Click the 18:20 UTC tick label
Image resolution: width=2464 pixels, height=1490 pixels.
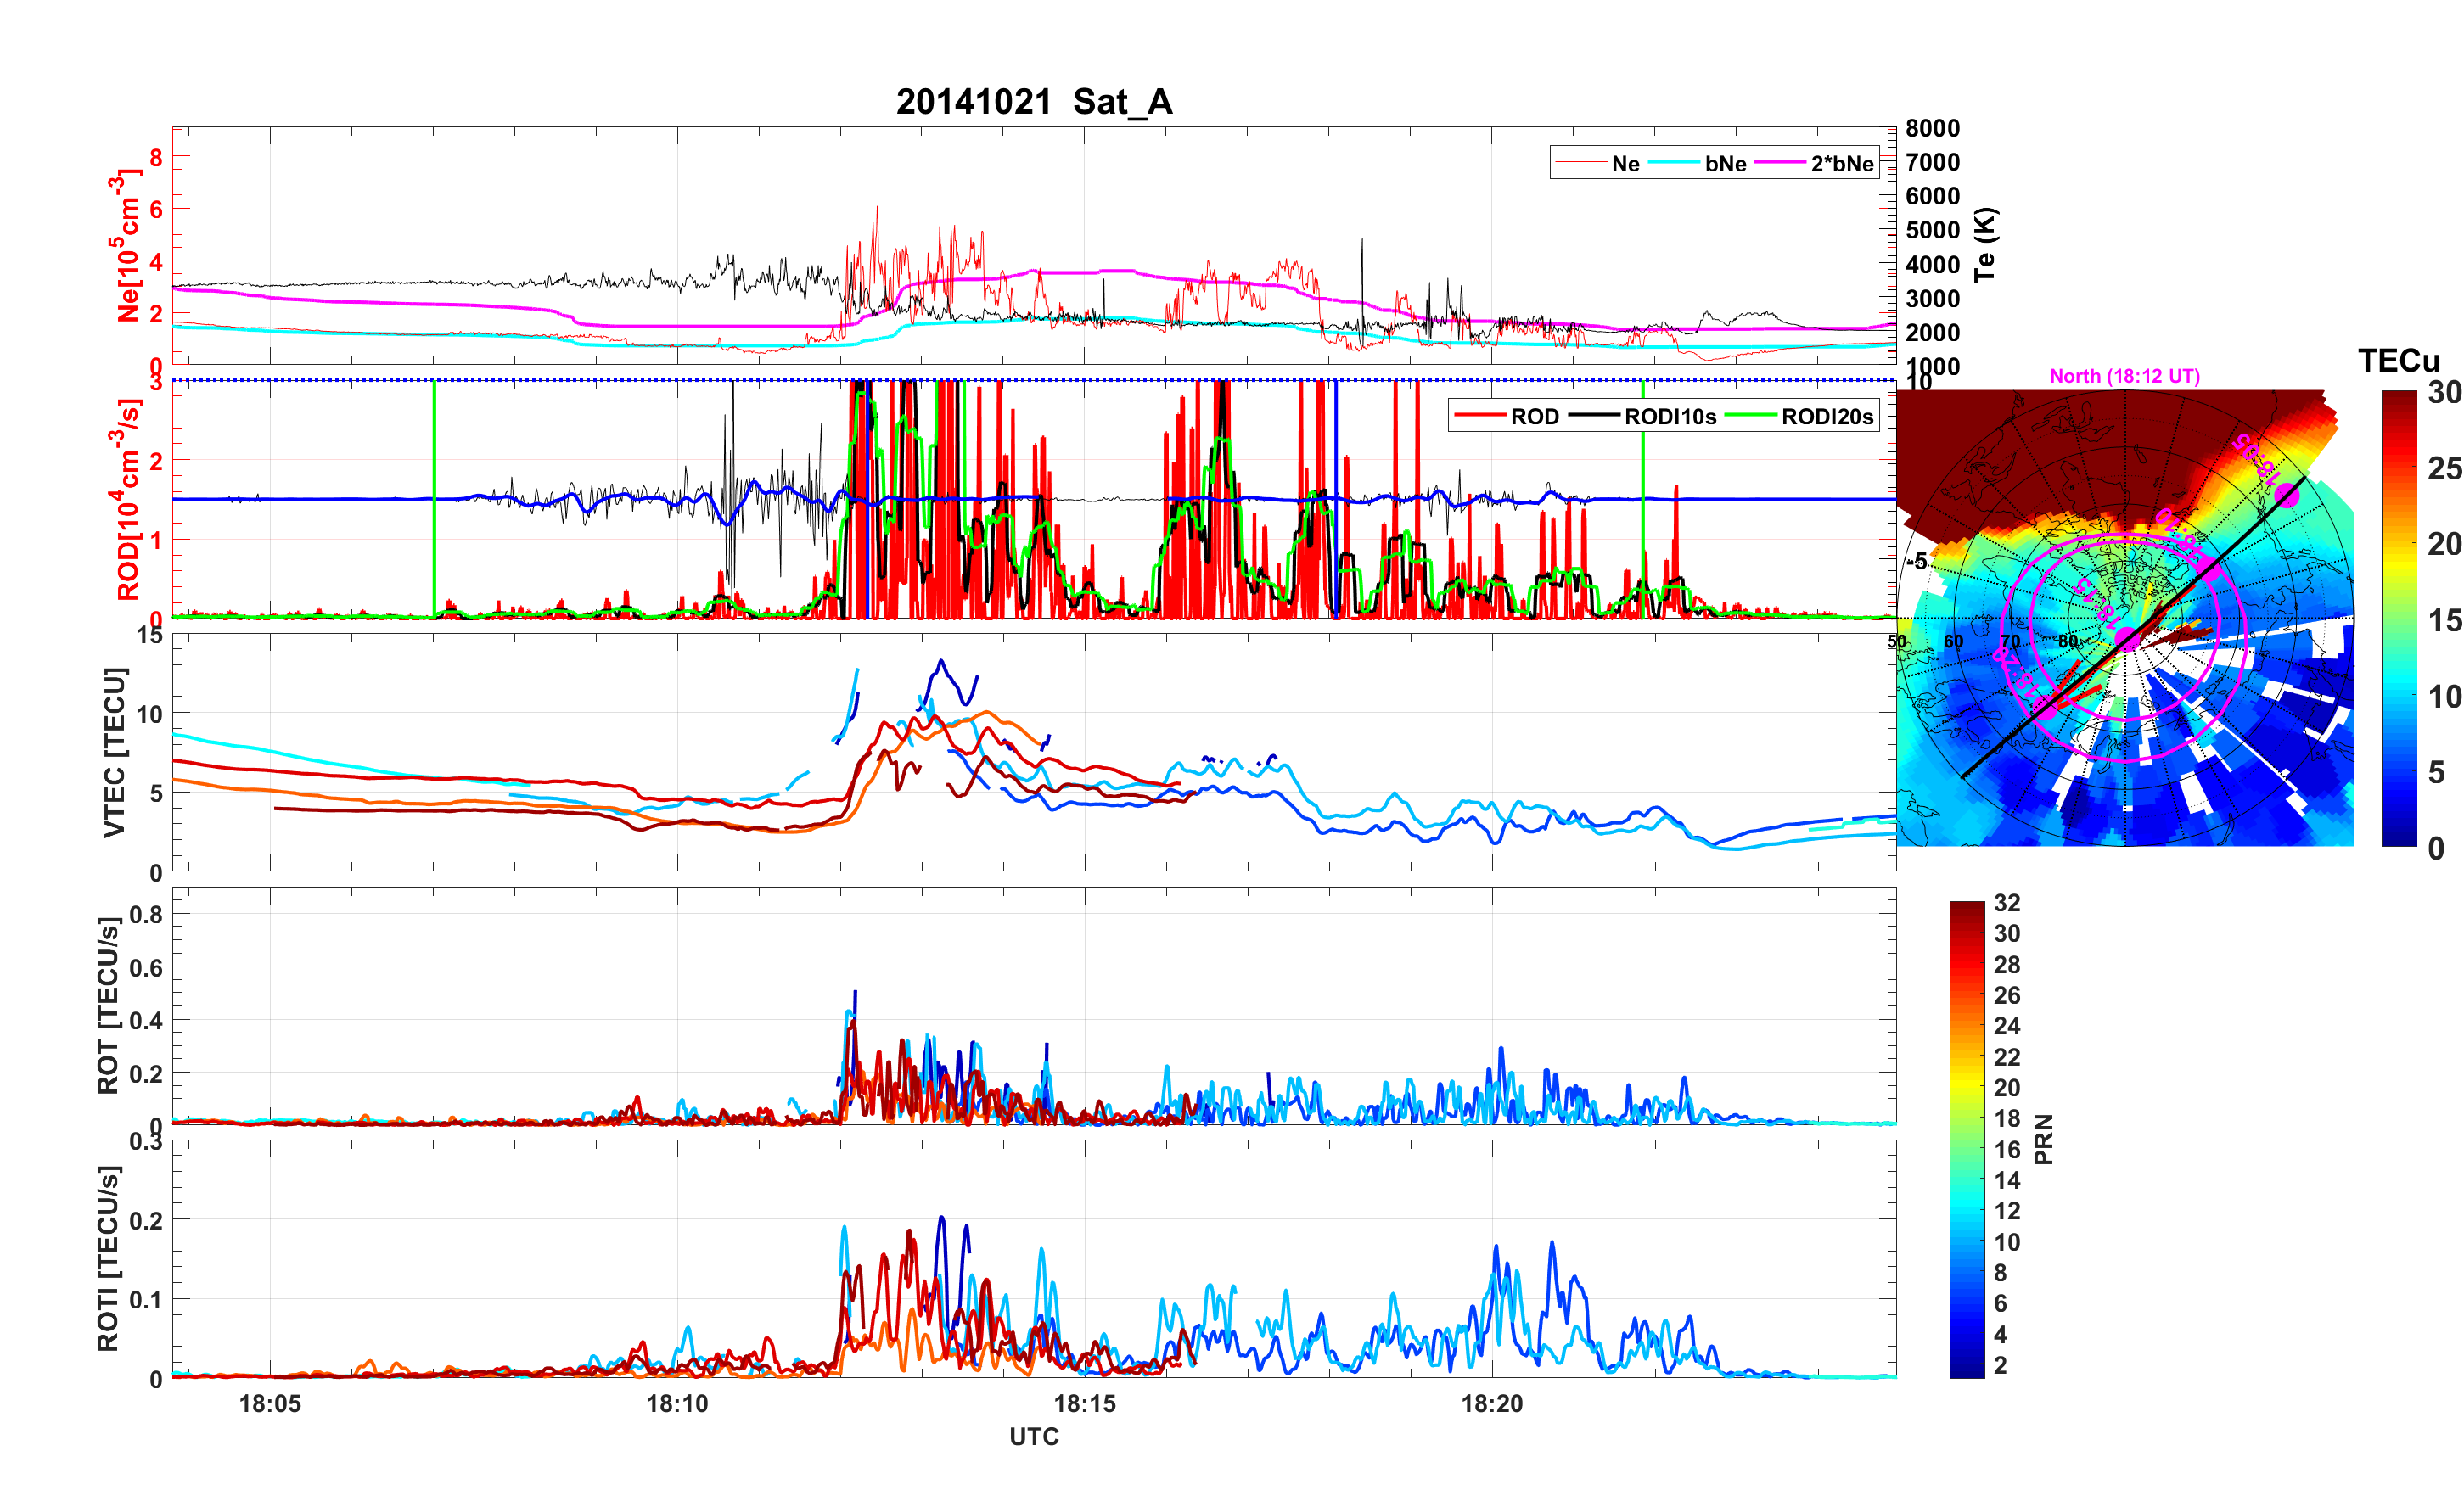coord(1492,1403)
